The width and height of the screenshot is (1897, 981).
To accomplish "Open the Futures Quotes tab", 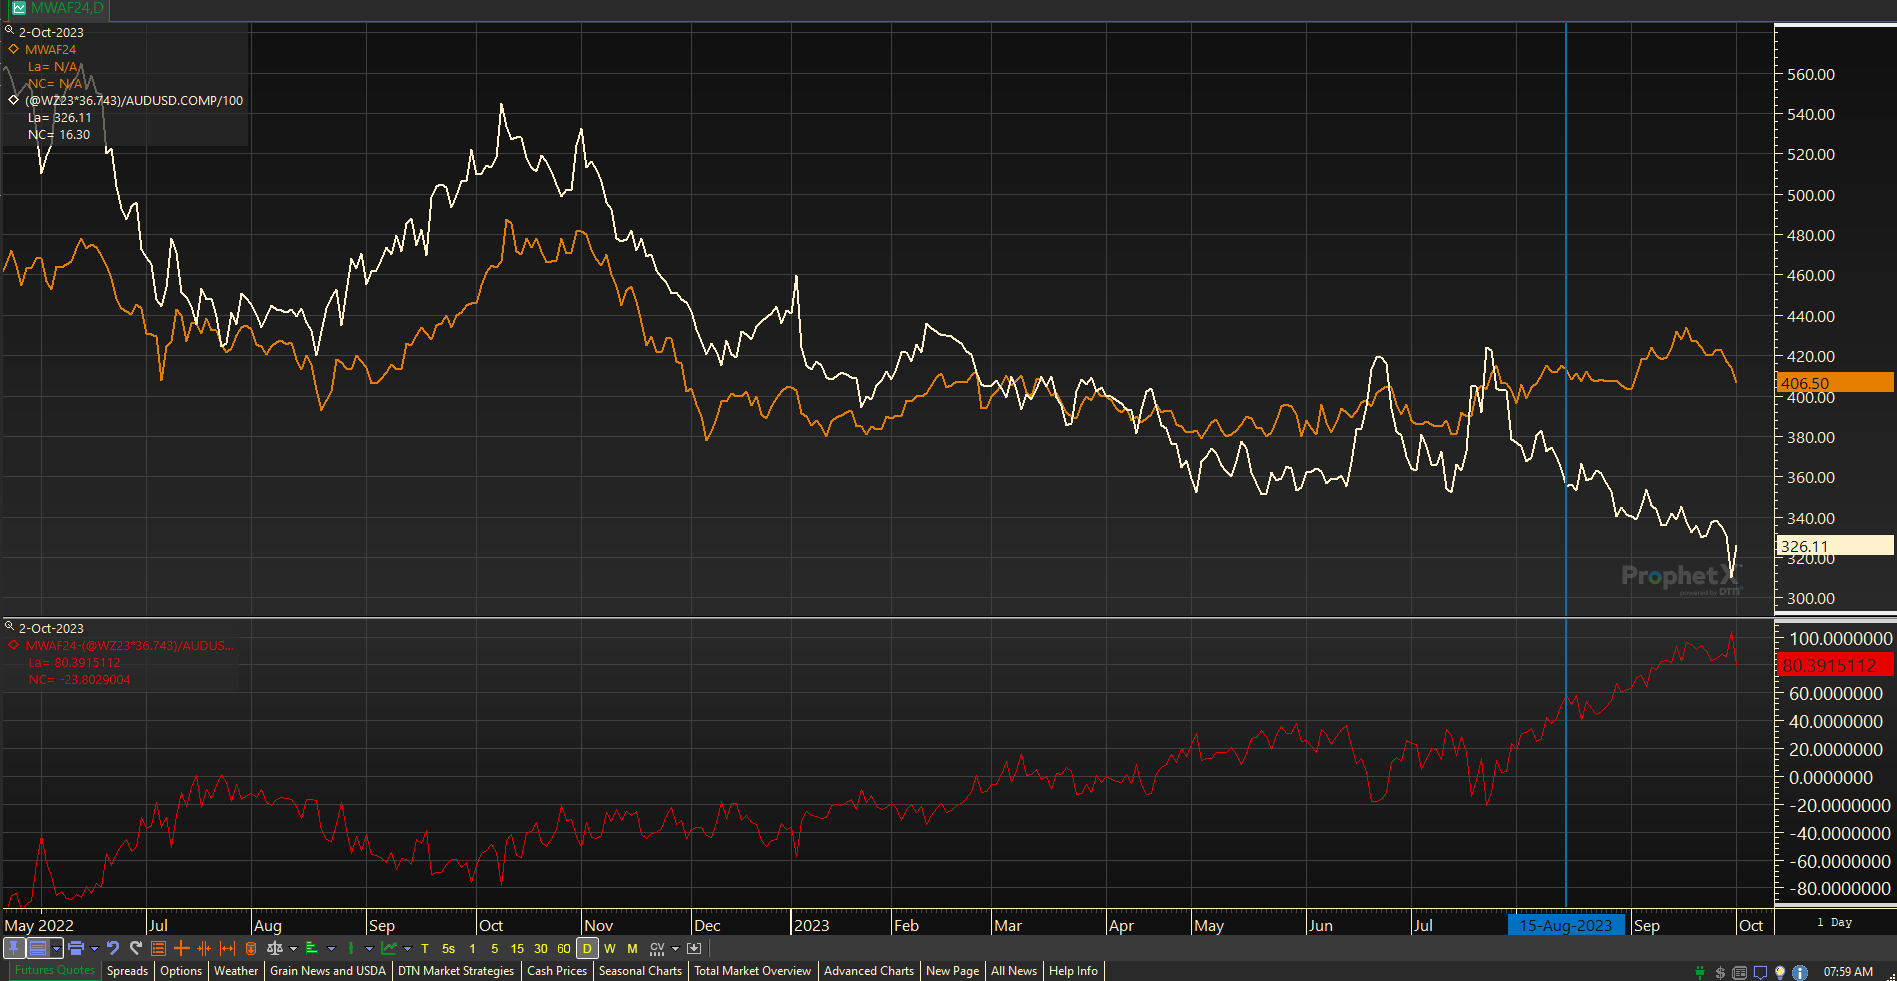I will tap(54, 970).
